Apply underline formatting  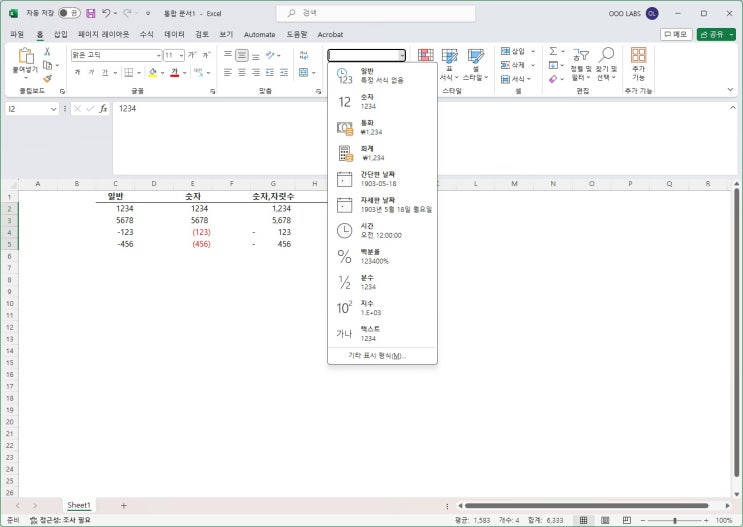point(105,73)
